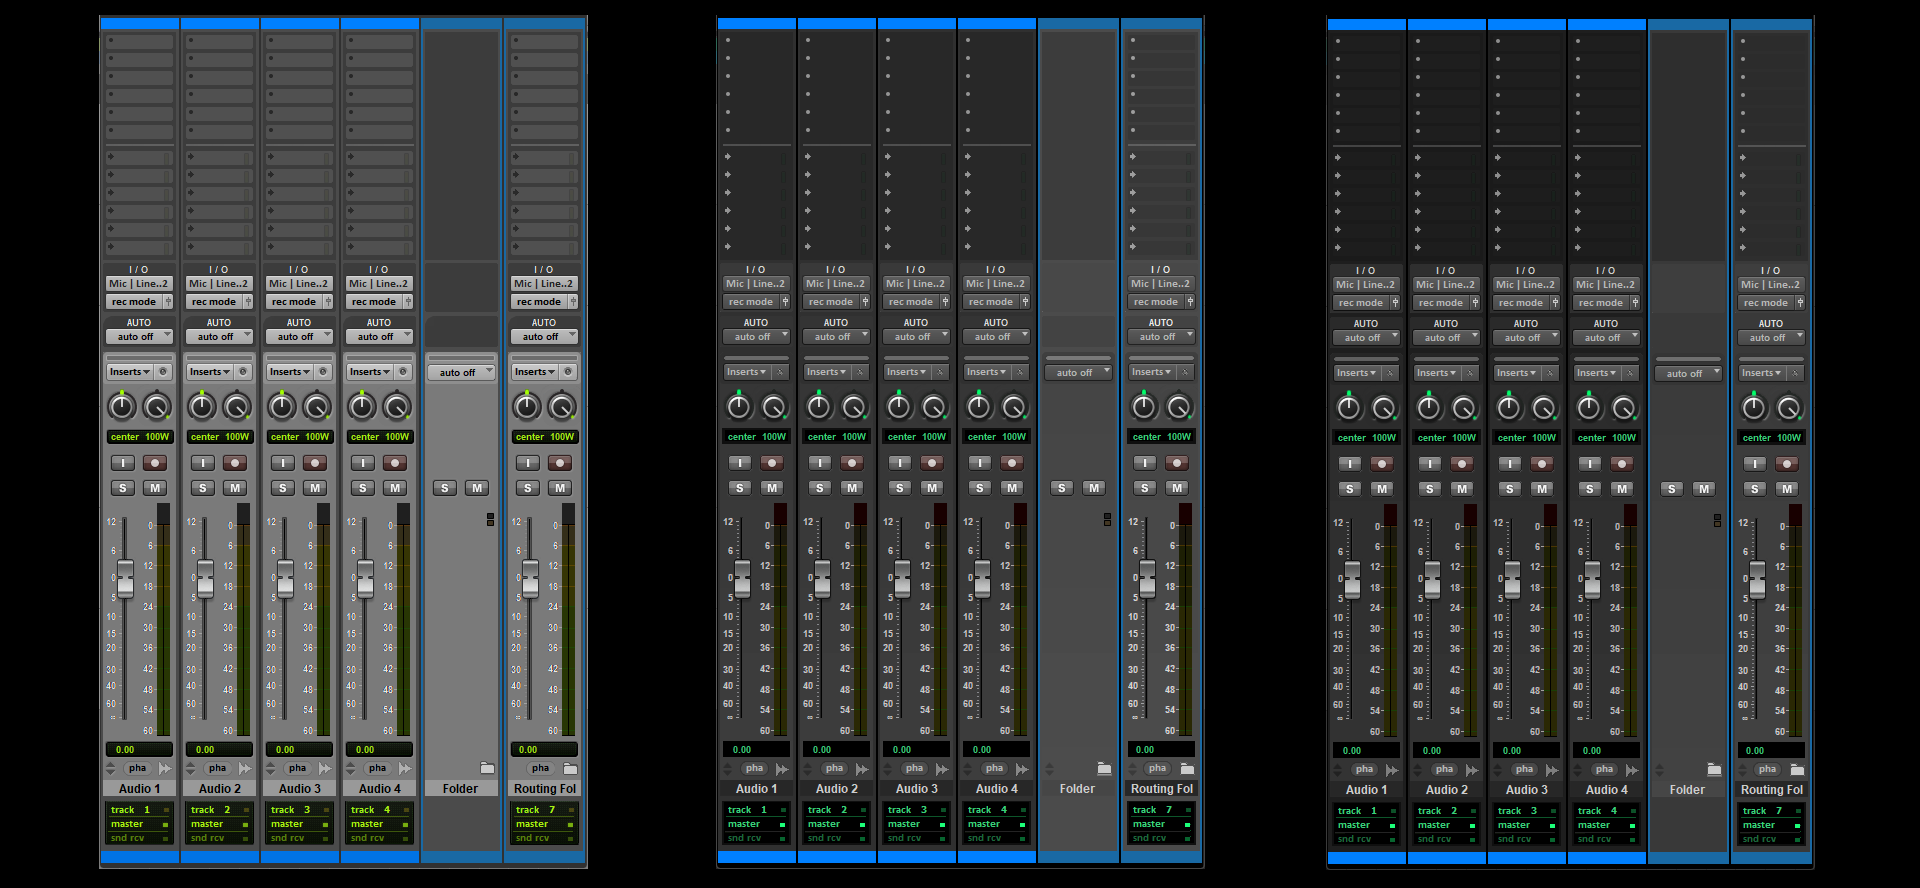This screenshot has height=888, width=1920.
Task: Click the small icon beside Audio 4's Inserts, leftmost mixer
Action: pyautogui.click(x=403, y=372)
